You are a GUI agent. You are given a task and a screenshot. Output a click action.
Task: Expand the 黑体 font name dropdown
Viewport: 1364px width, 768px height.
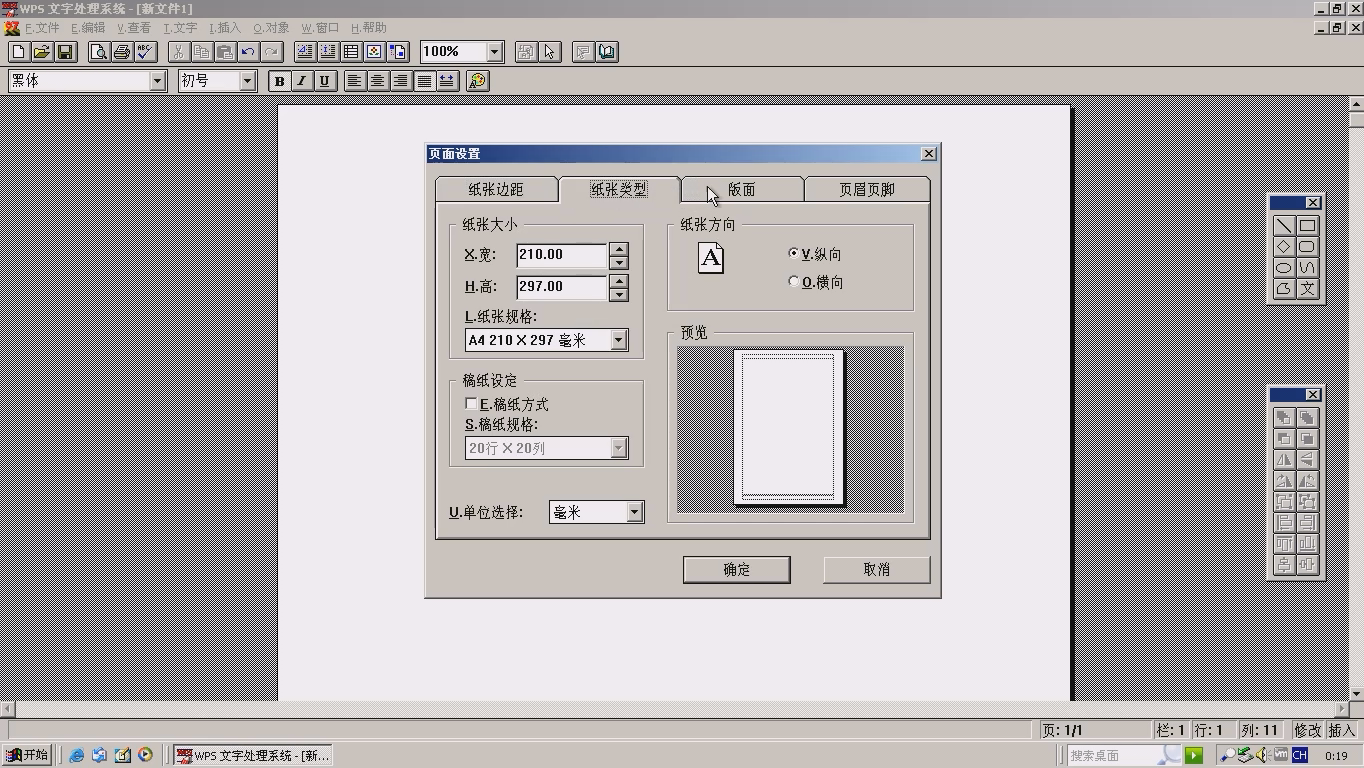click(x=157, y=81)
